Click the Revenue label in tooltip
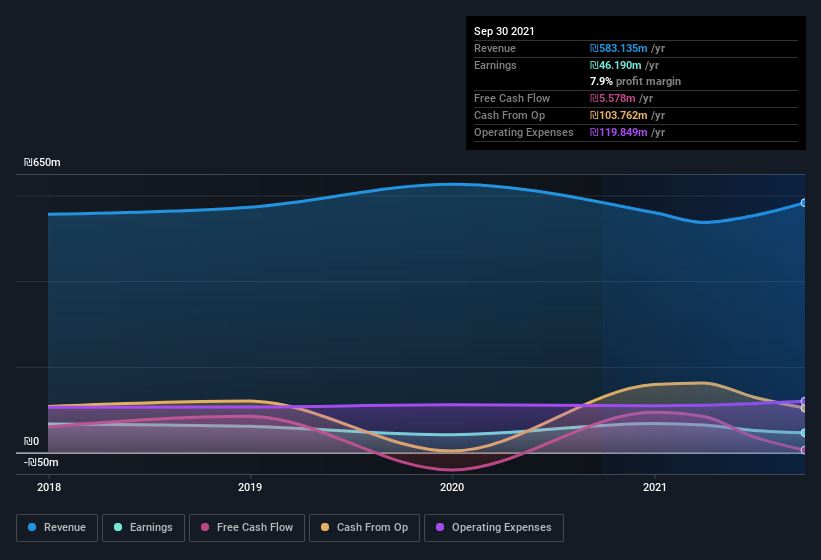 (x=495, y=48)
